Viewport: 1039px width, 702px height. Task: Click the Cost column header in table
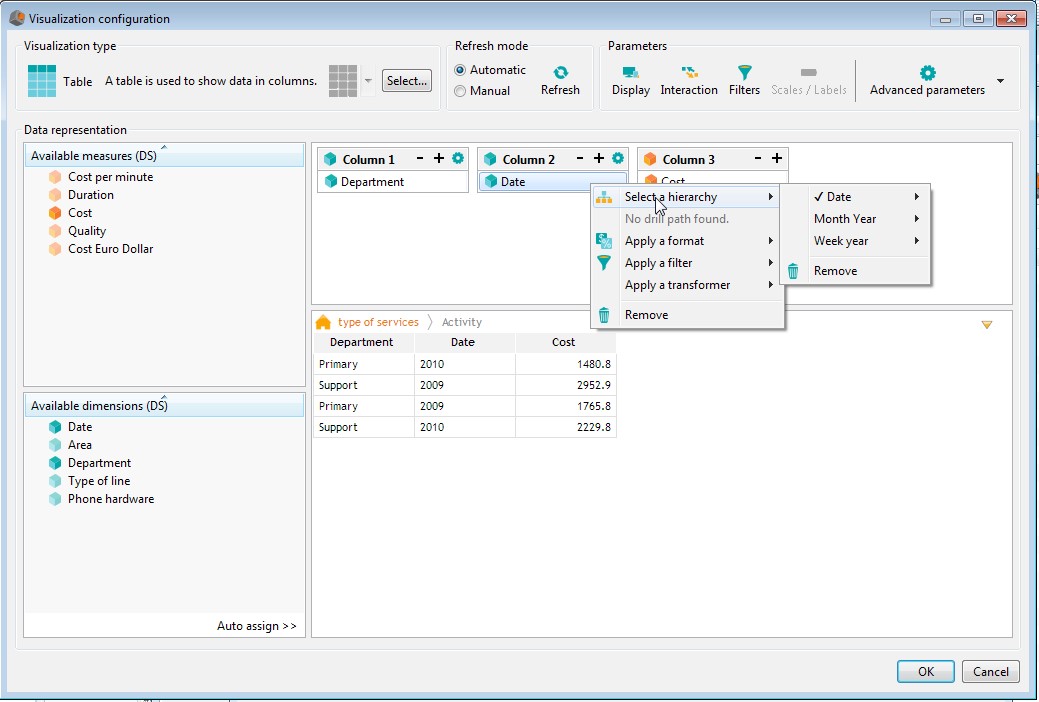click(565, 342)
